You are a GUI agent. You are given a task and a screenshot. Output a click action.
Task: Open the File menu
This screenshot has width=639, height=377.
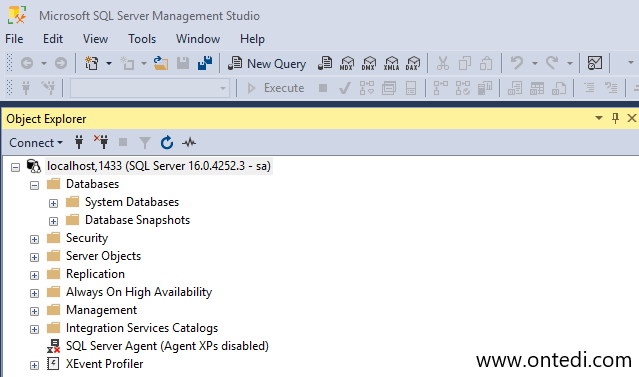coord(14,39)
